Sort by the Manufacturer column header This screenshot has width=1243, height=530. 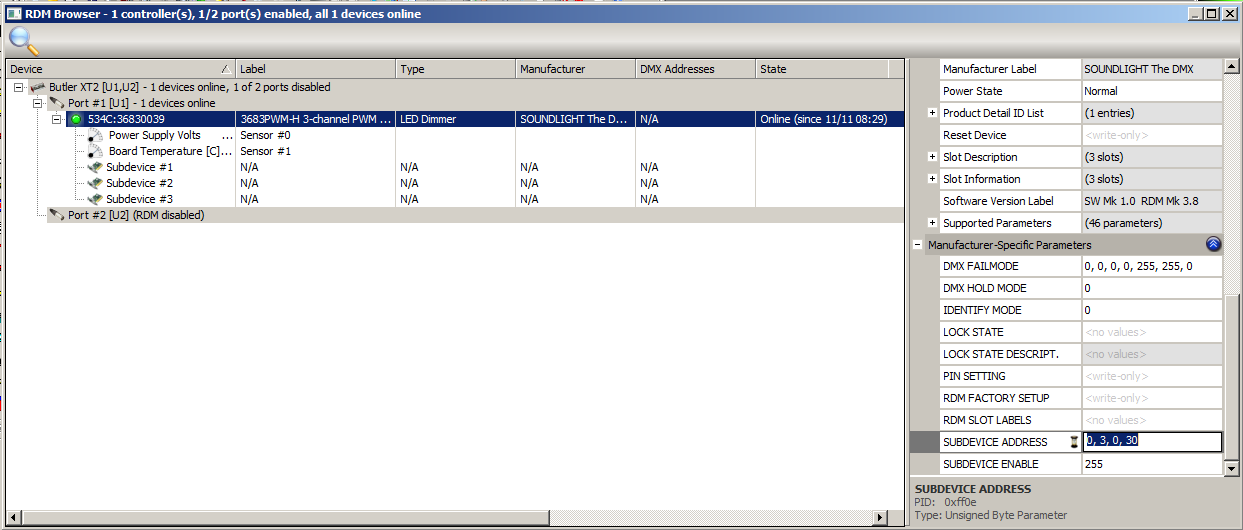tap(575, 69)
